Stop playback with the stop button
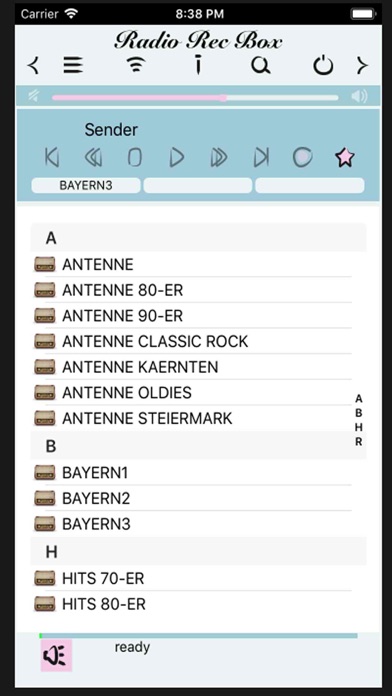Screen dimensions: 392x696 [x=135, y=157]
